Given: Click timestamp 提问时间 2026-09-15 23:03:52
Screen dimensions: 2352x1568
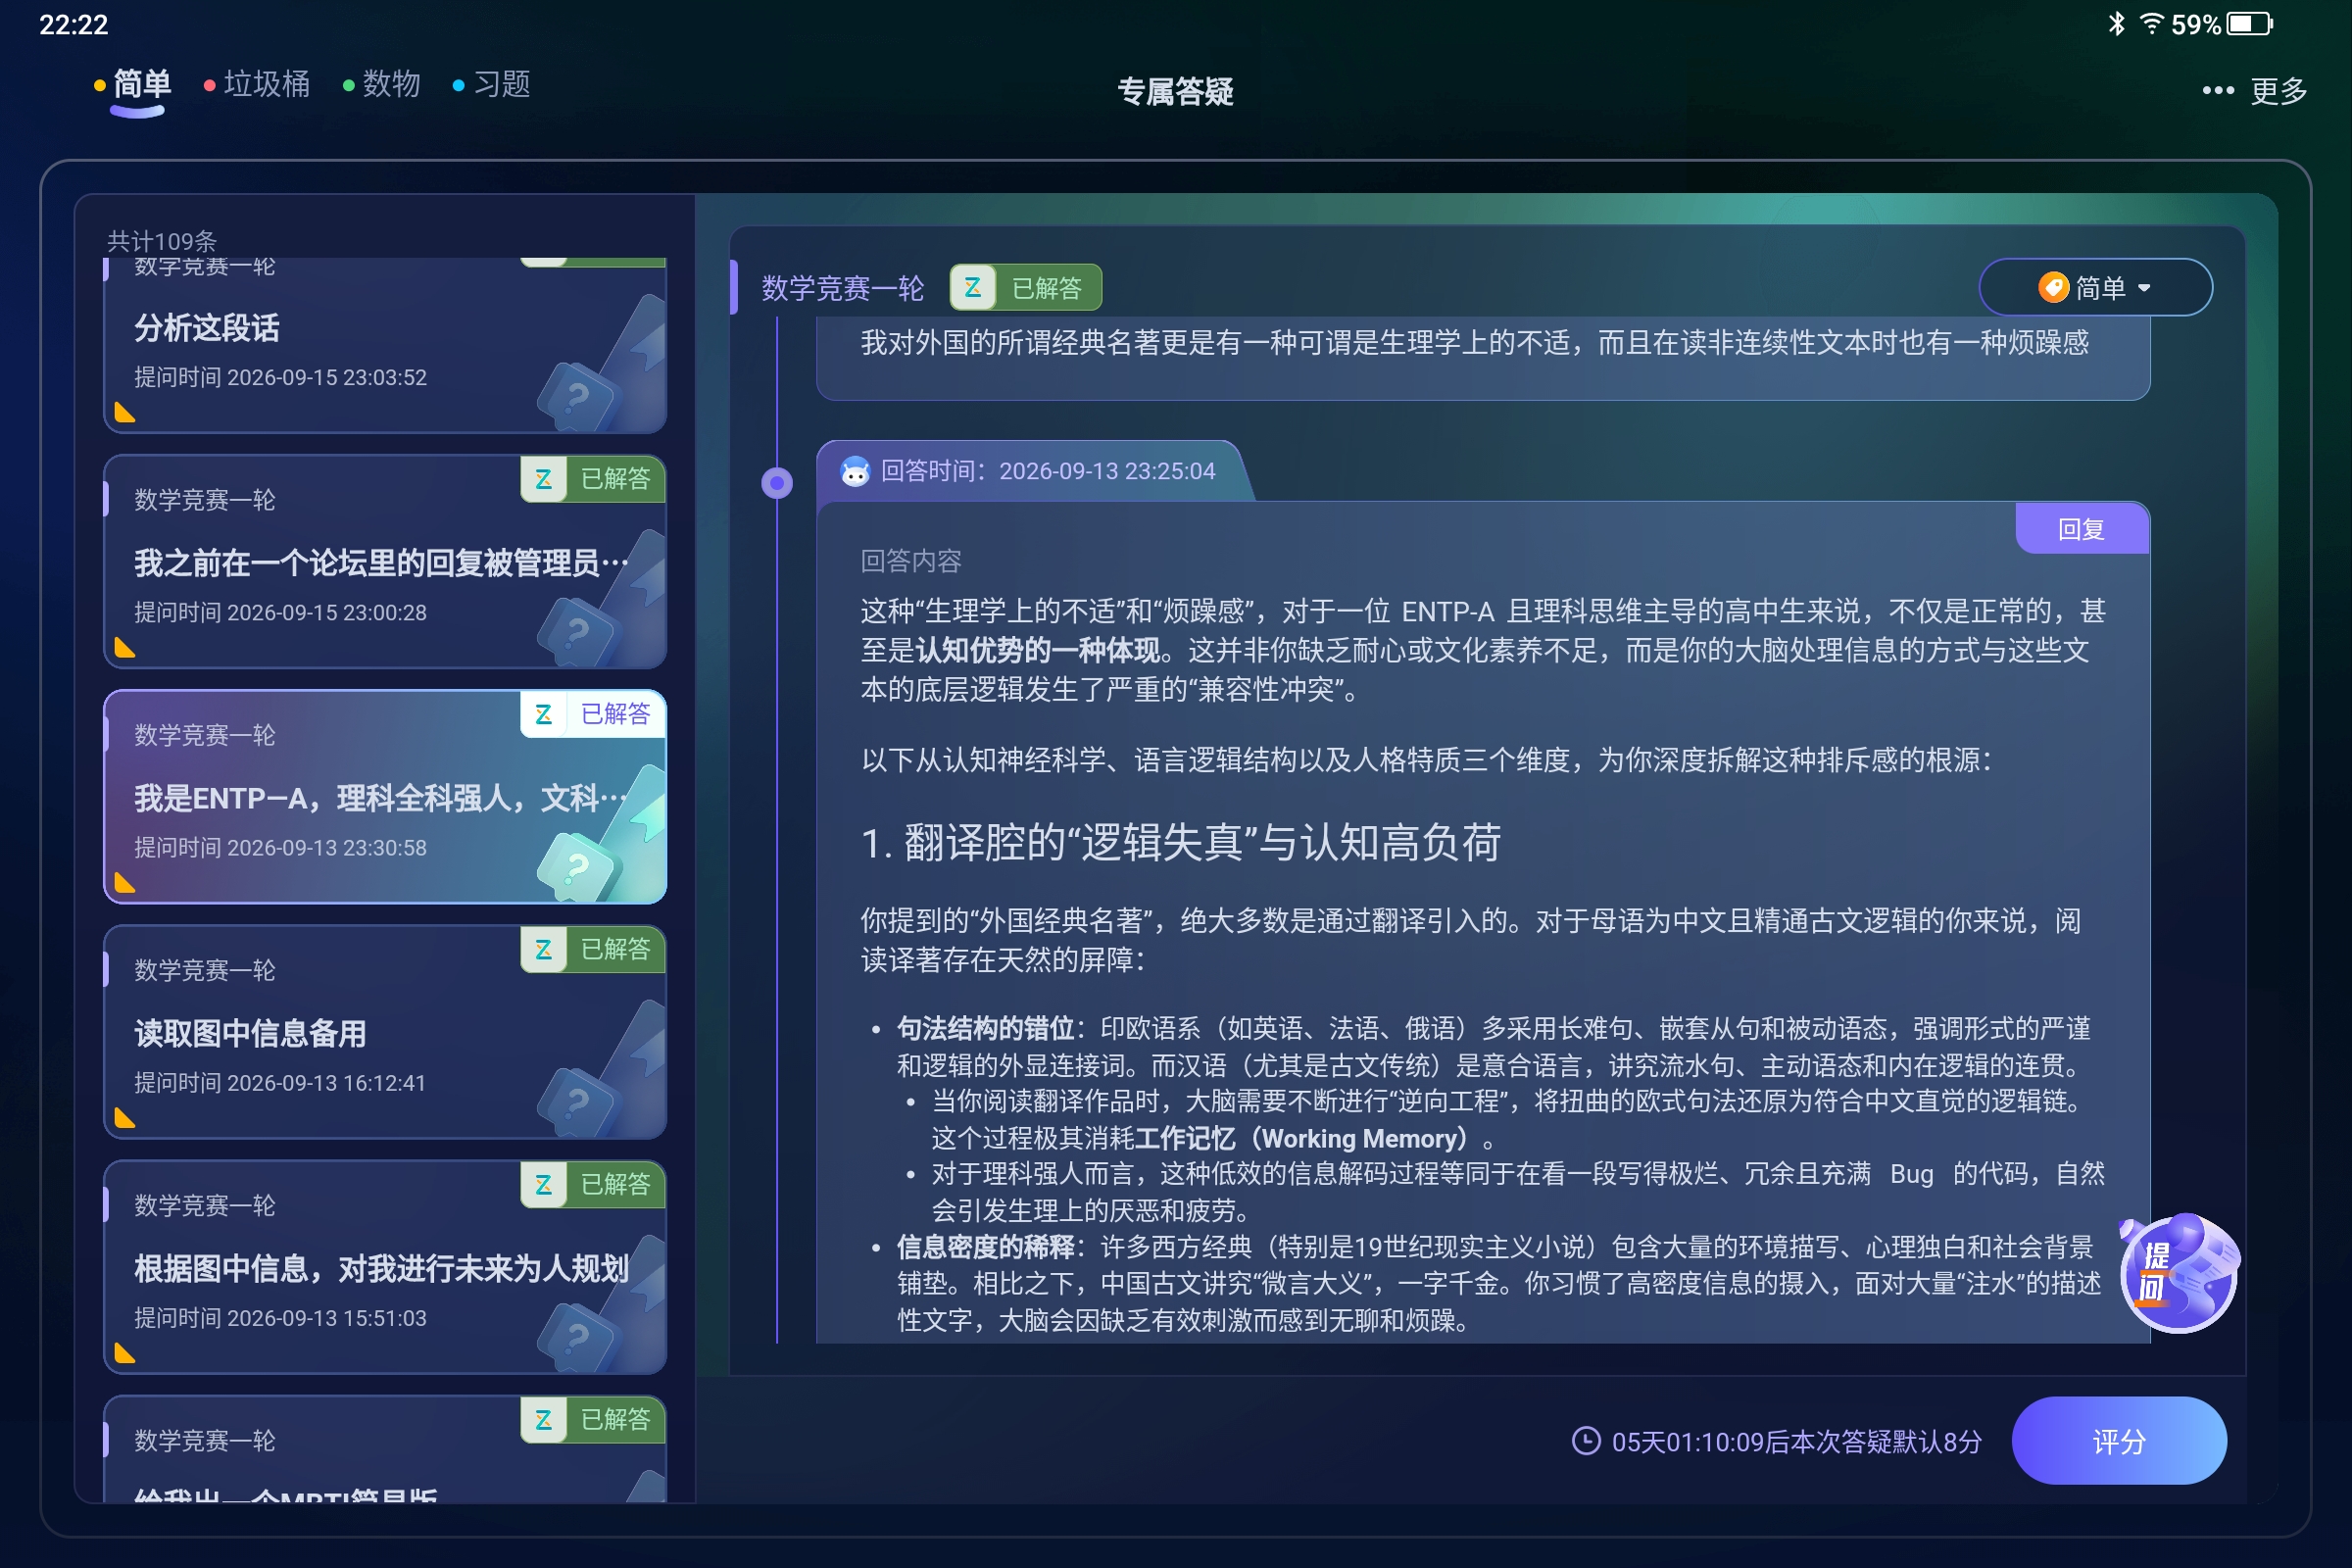Looking at the screenshot, I should point(280,377).
